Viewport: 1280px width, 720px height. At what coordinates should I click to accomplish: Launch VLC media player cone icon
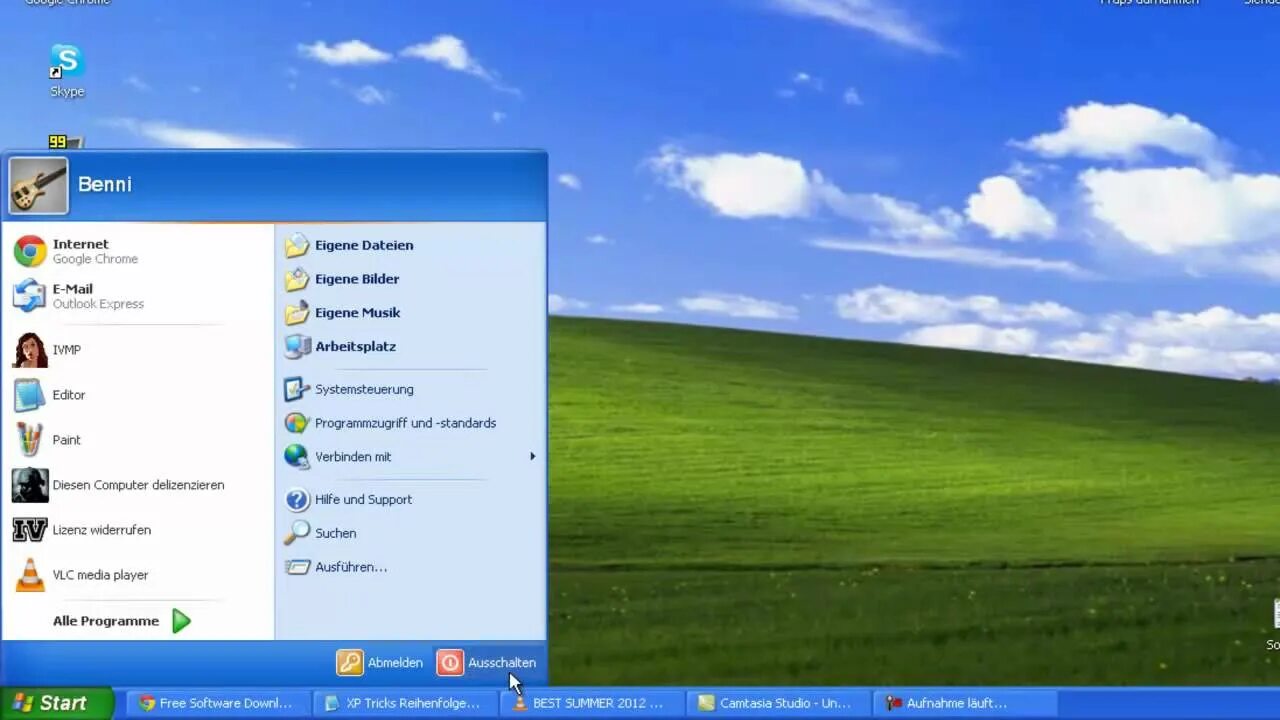30,575
